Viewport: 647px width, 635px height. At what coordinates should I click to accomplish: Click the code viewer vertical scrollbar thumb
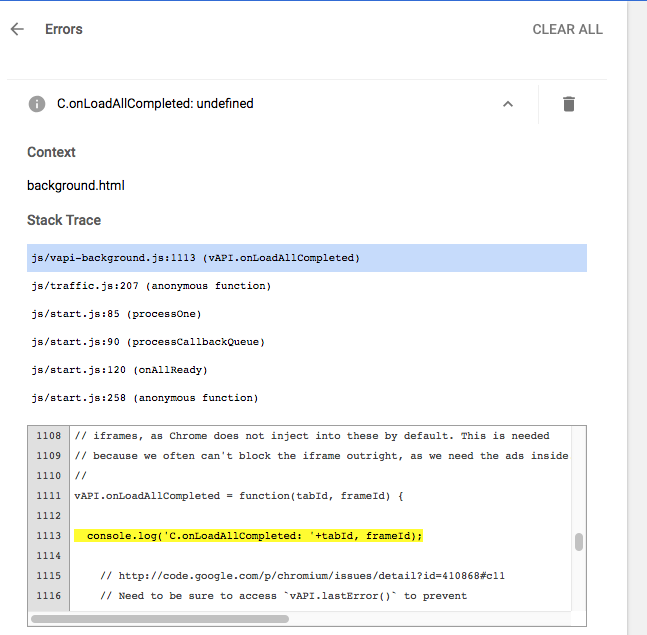coord(579,542)
